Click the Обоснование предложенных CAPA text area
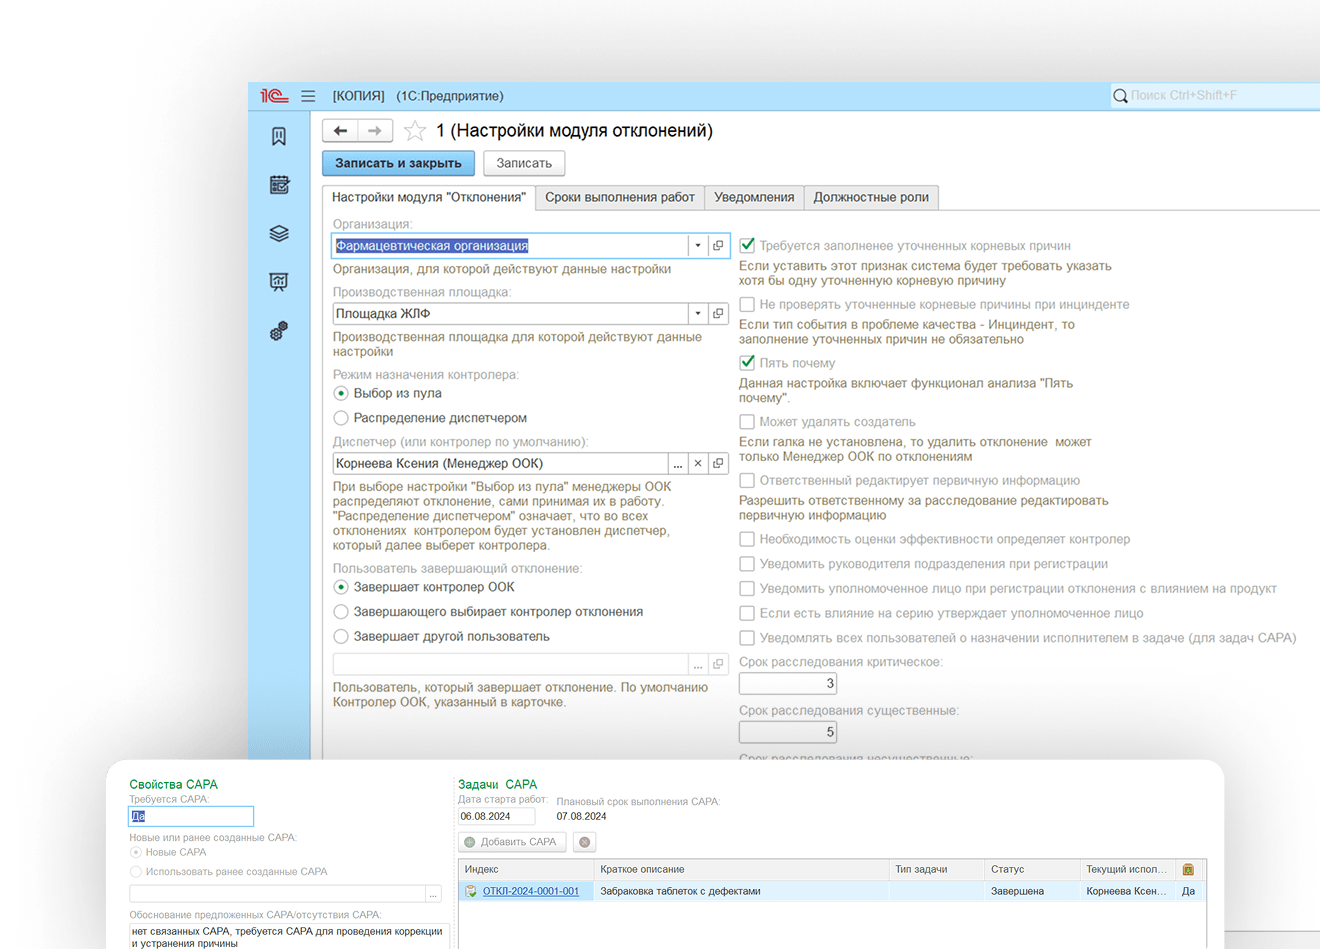This screenshot has width=1320, height=949. click(289, 936)
